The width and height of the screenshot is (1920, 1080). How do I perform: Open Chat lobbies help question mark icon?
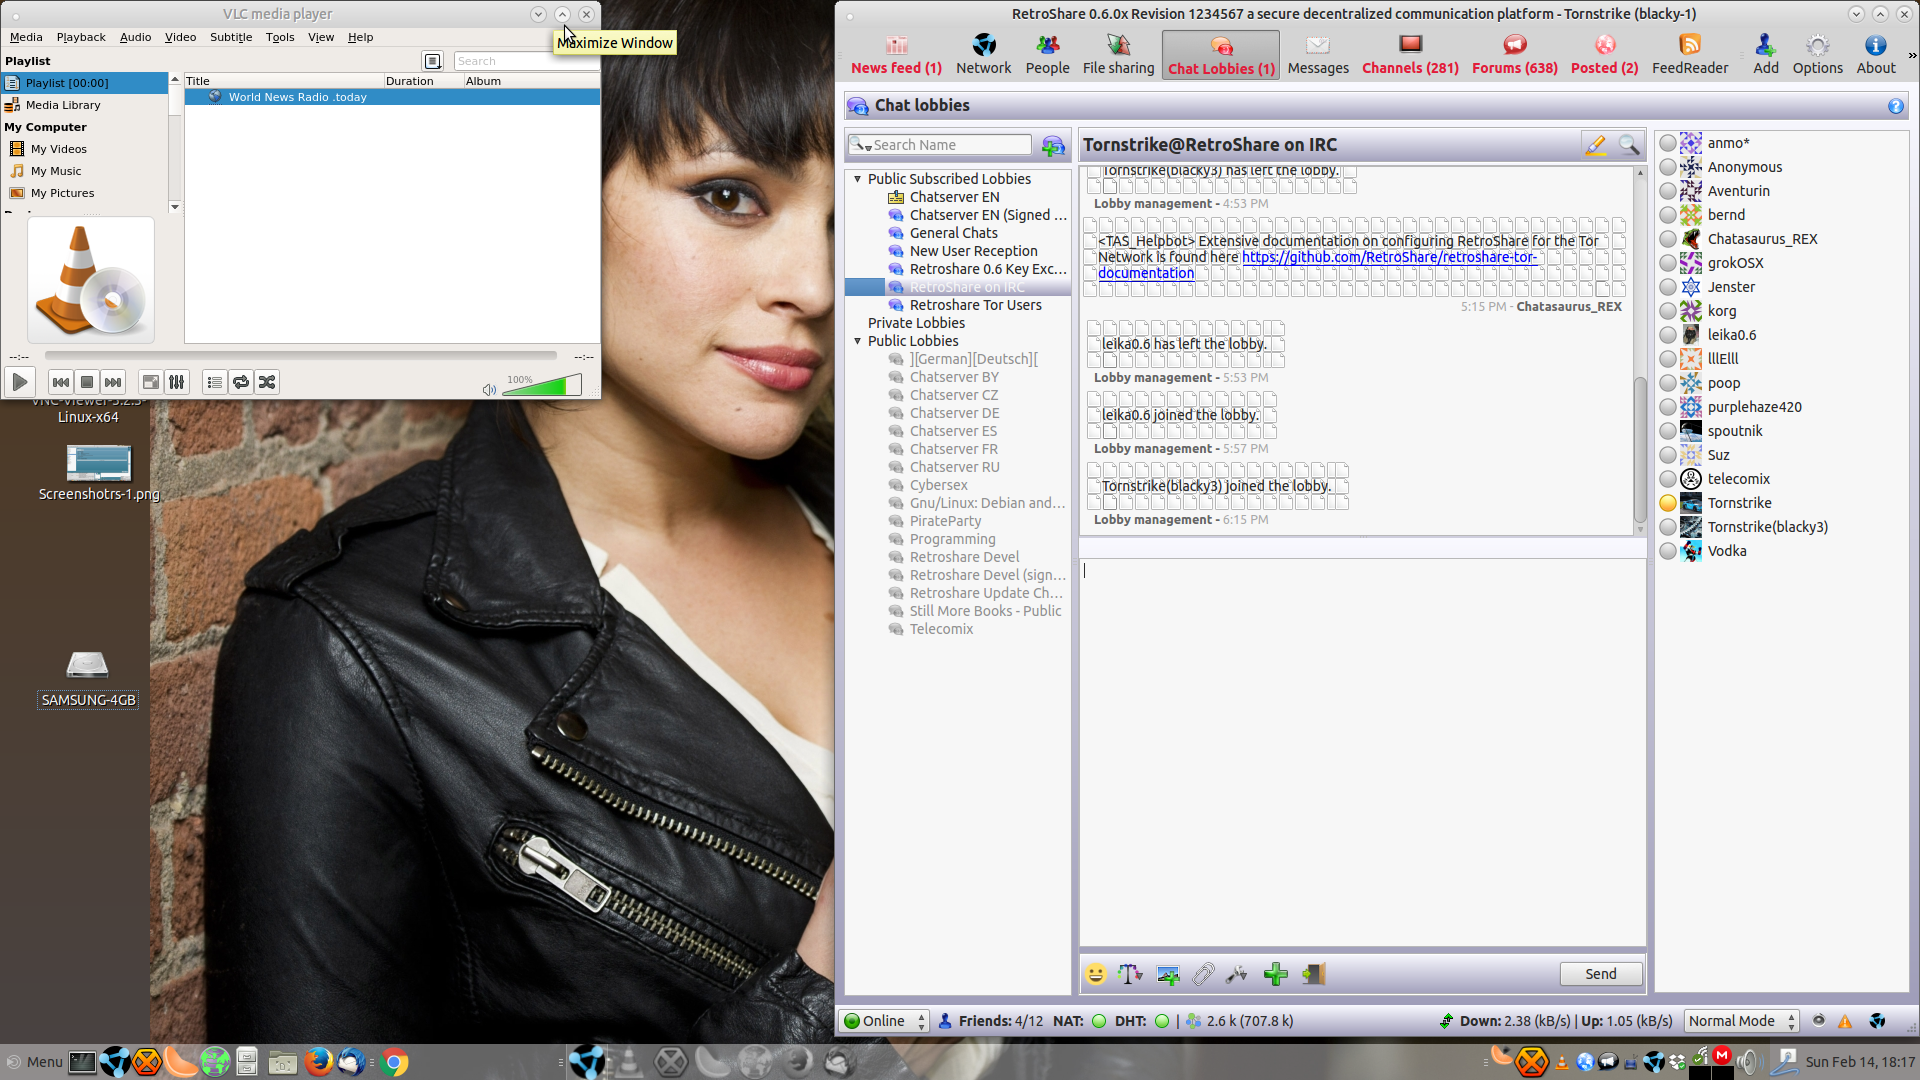1895,106
